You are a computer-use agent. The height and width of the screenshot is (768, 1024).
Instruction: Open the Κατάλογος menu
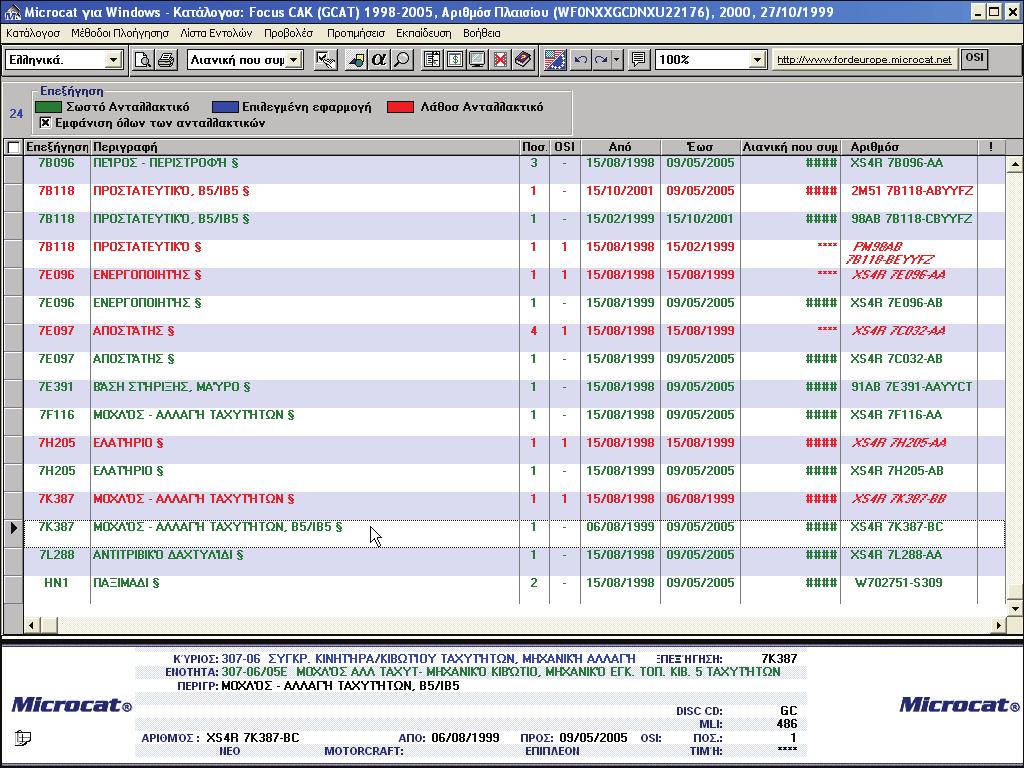[33, 33]
